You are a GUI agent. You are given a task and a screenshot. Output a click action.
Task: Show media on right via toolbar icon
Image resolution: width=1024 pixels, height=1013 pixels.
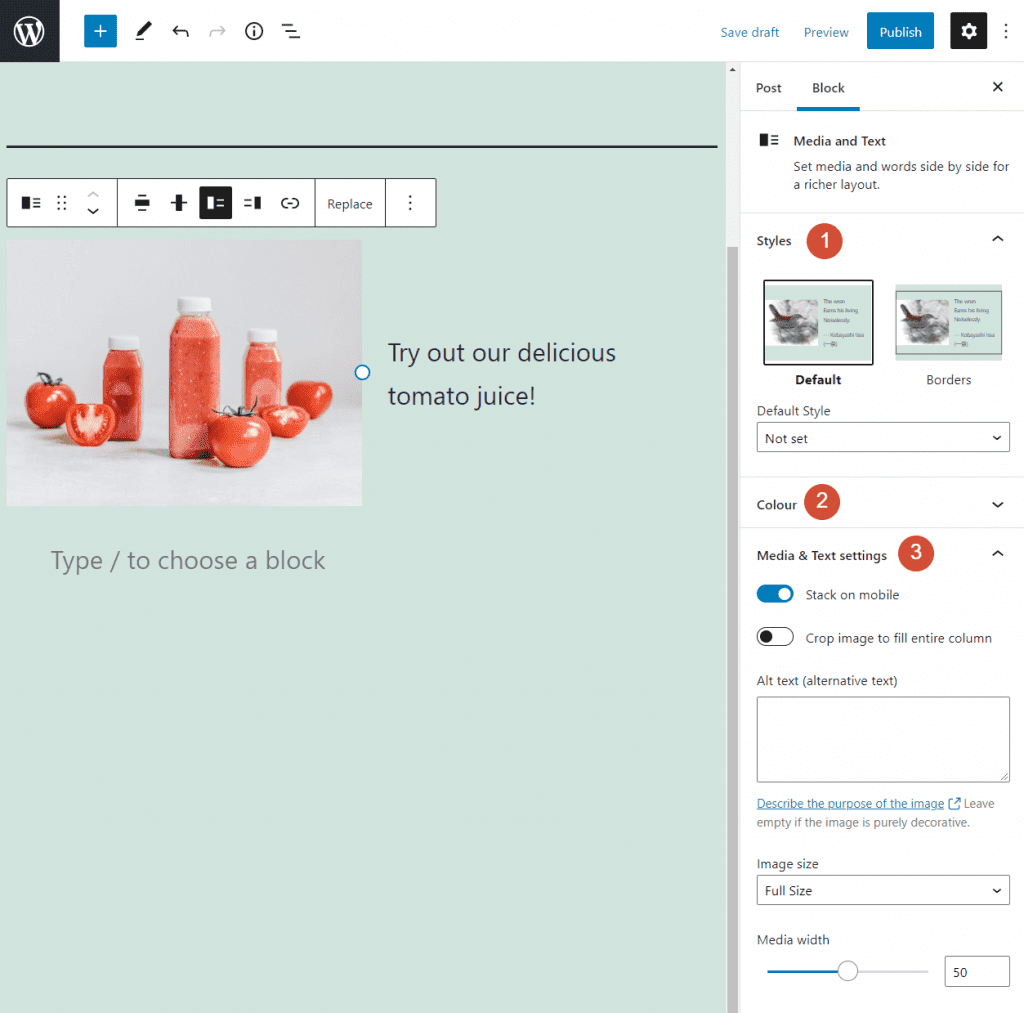coord(251,202)
